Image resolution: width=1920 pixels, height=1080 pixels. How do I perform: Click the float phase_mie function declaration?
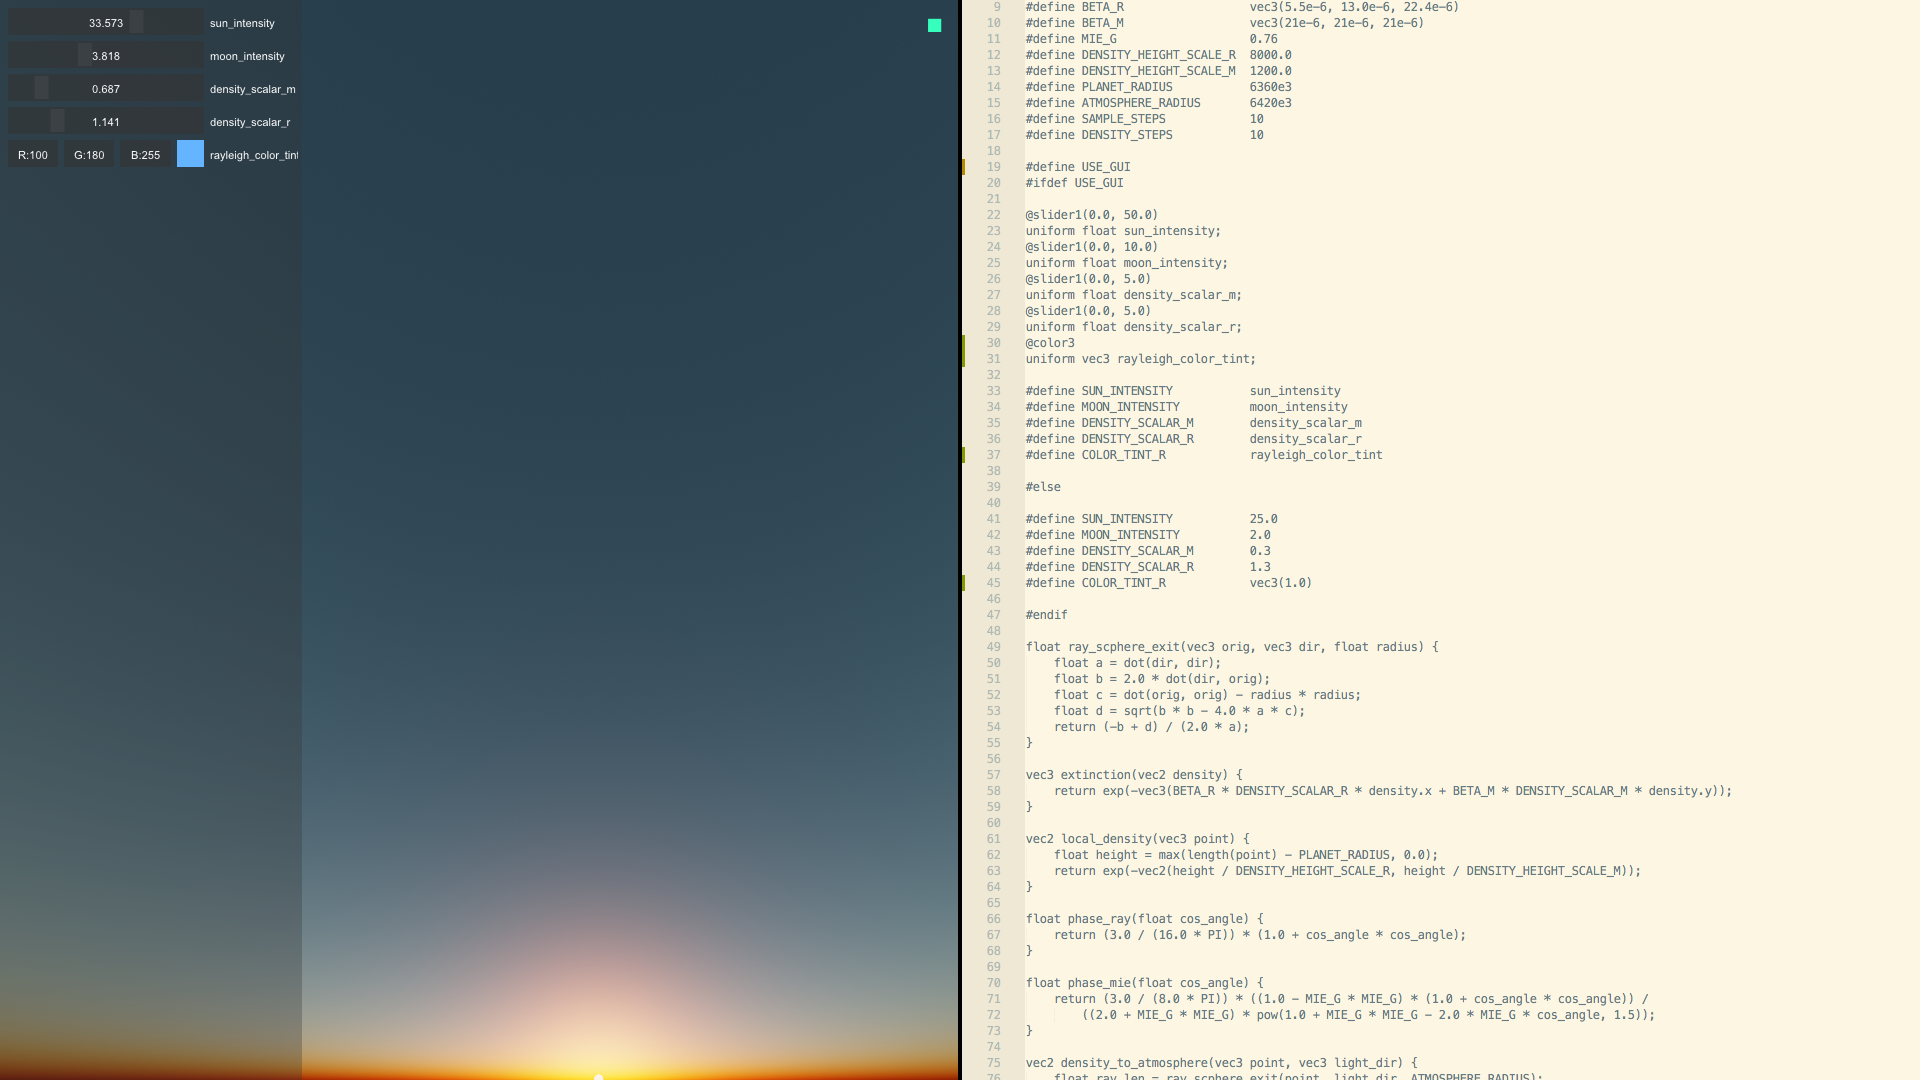[1144, 983]
